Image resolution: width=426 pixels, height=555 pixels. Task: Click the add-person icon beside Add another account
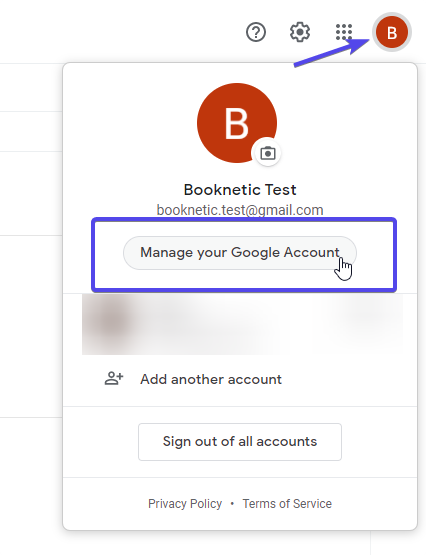point(114,378)
